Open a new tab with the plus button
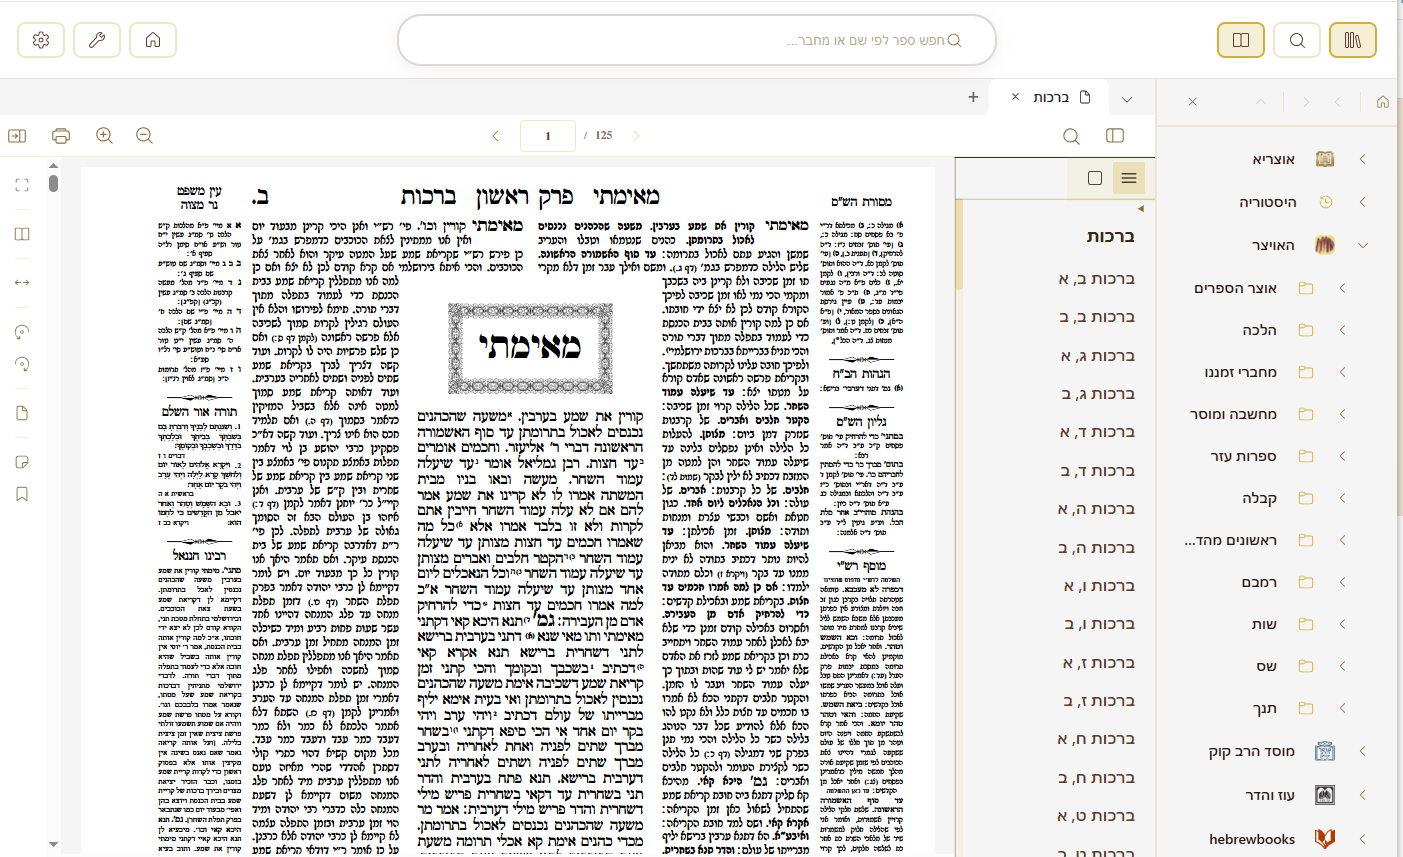This screenshot has width=1403, height=857. coord(972,97)
